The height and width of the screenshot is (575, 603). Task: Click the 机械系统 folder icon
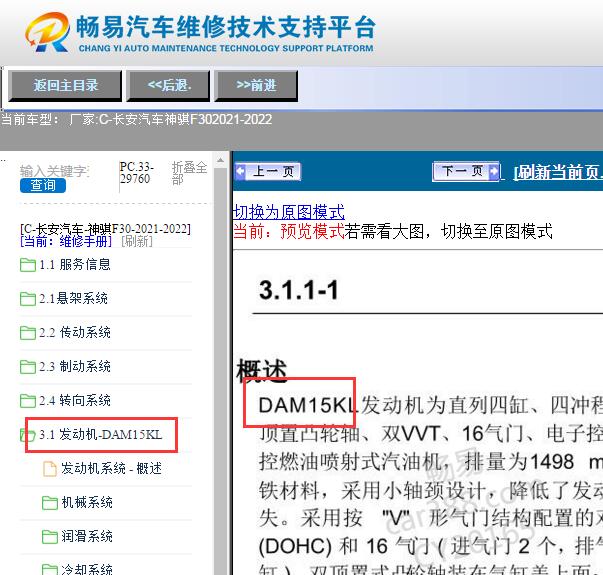click(x=50, y=502)
